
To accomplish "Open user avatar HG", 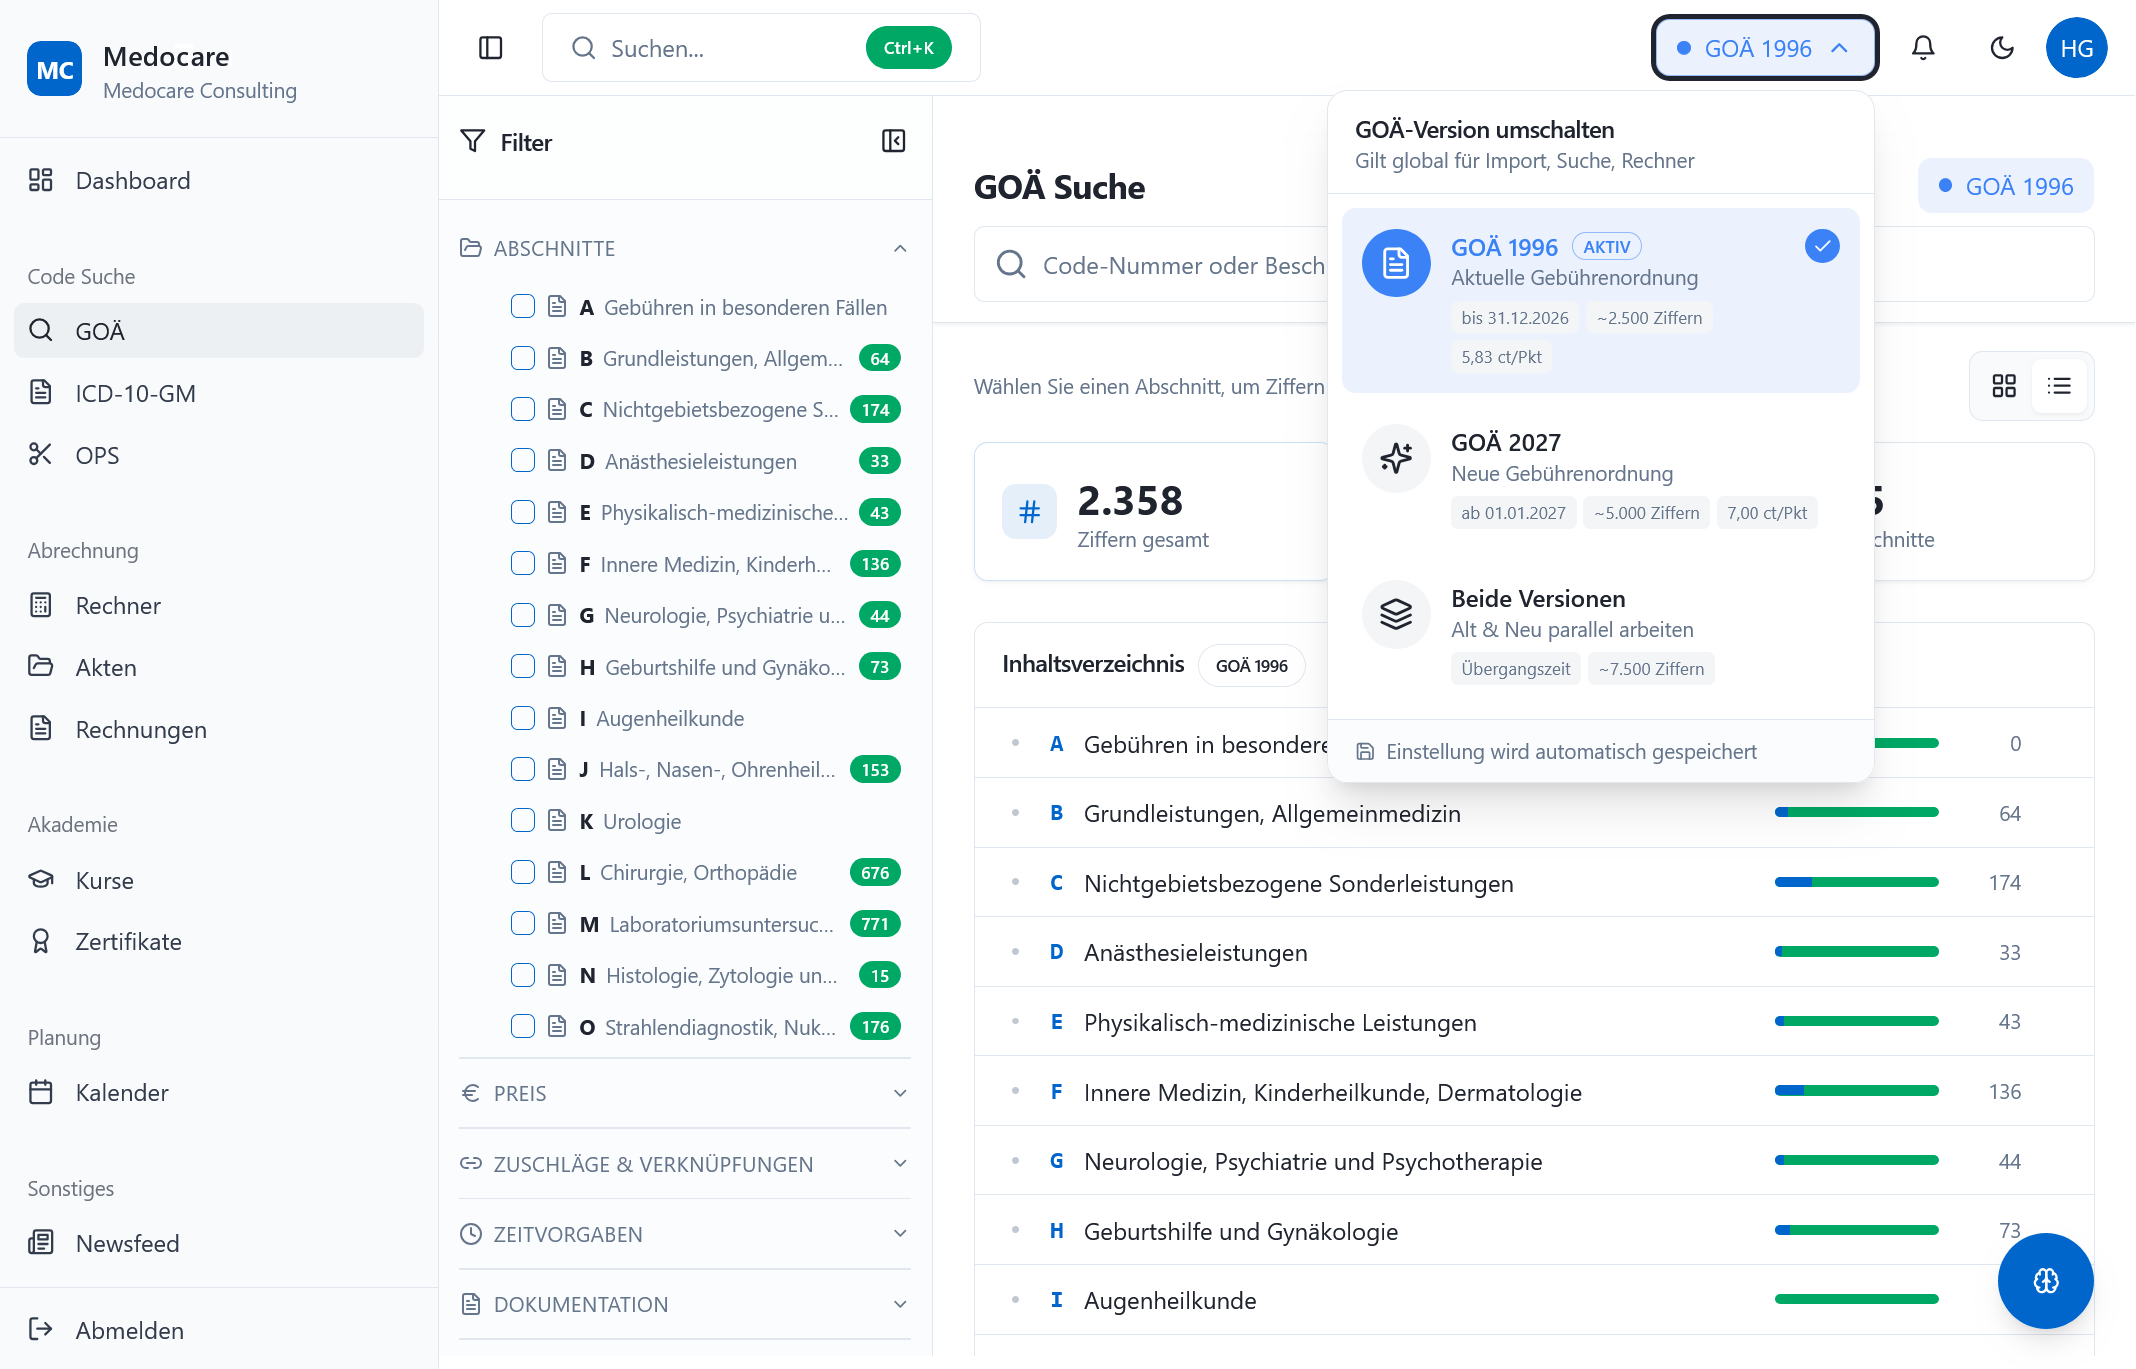I will coord(2076,48).
